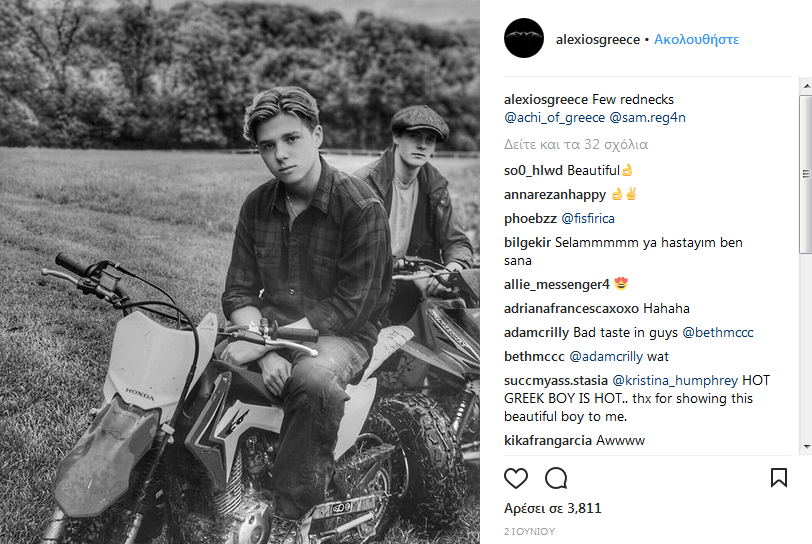The height and width of the screenshot is (544, 812).
Task: Click the comments scrollbar down arrow
Action: click(x=805, y=445)
